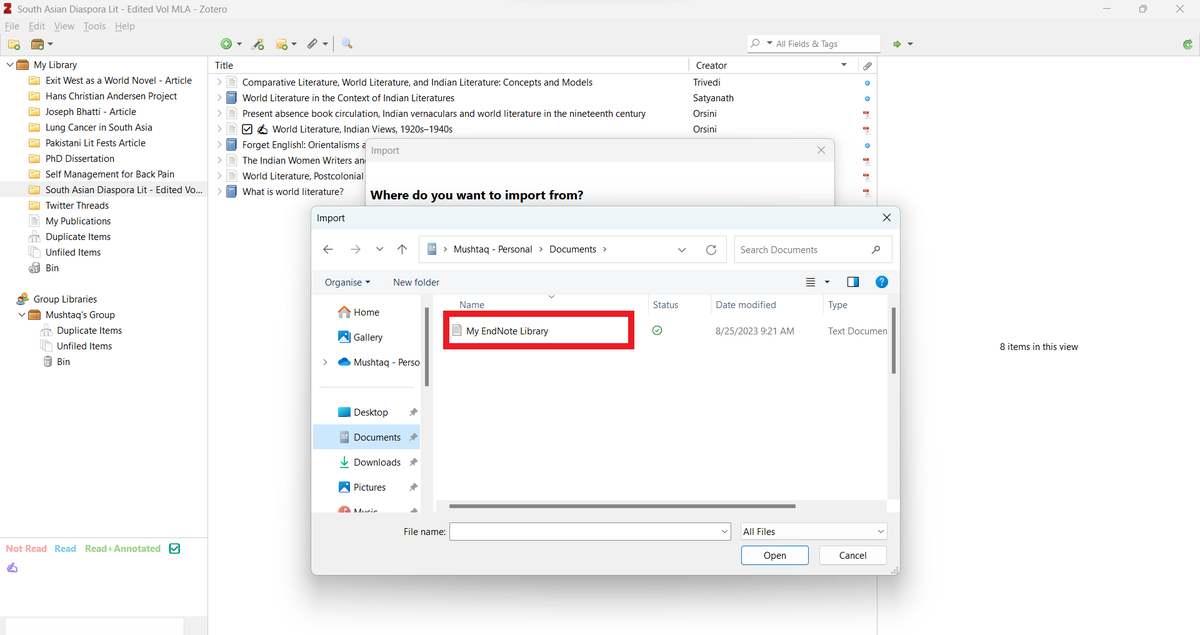Click the Bin icon under My Library
This screenshot has height=635, width=1200.
36,268
